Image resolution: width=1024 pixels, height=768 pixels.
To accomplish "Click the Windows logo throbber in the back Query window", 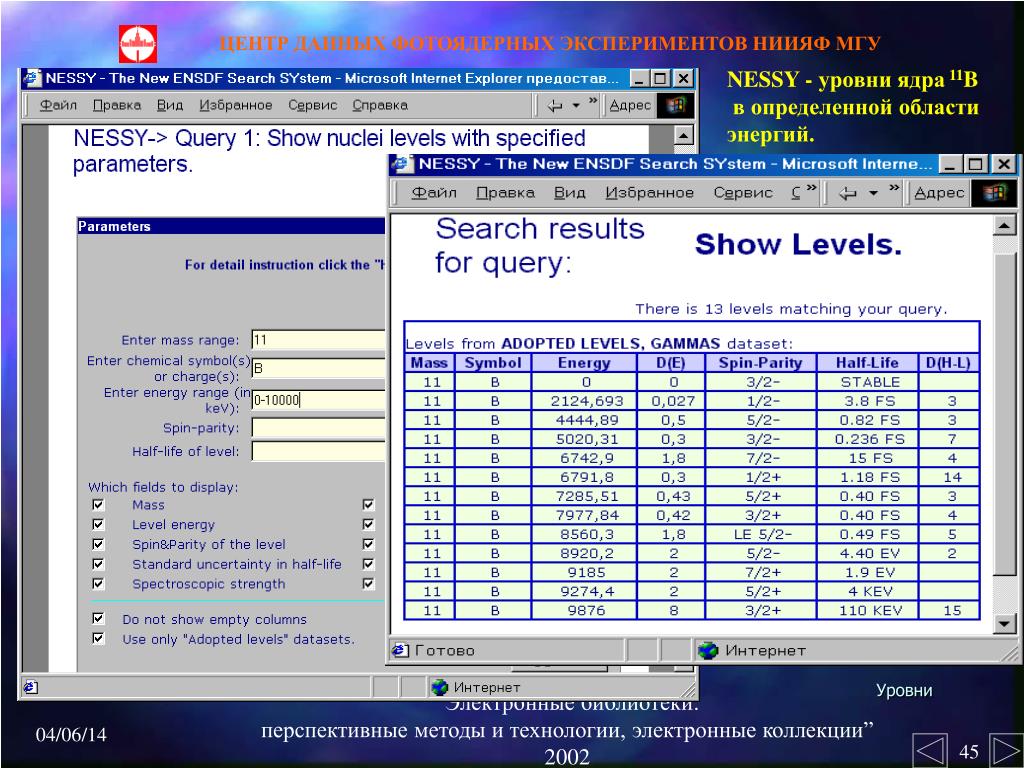I will pos(675,105).
